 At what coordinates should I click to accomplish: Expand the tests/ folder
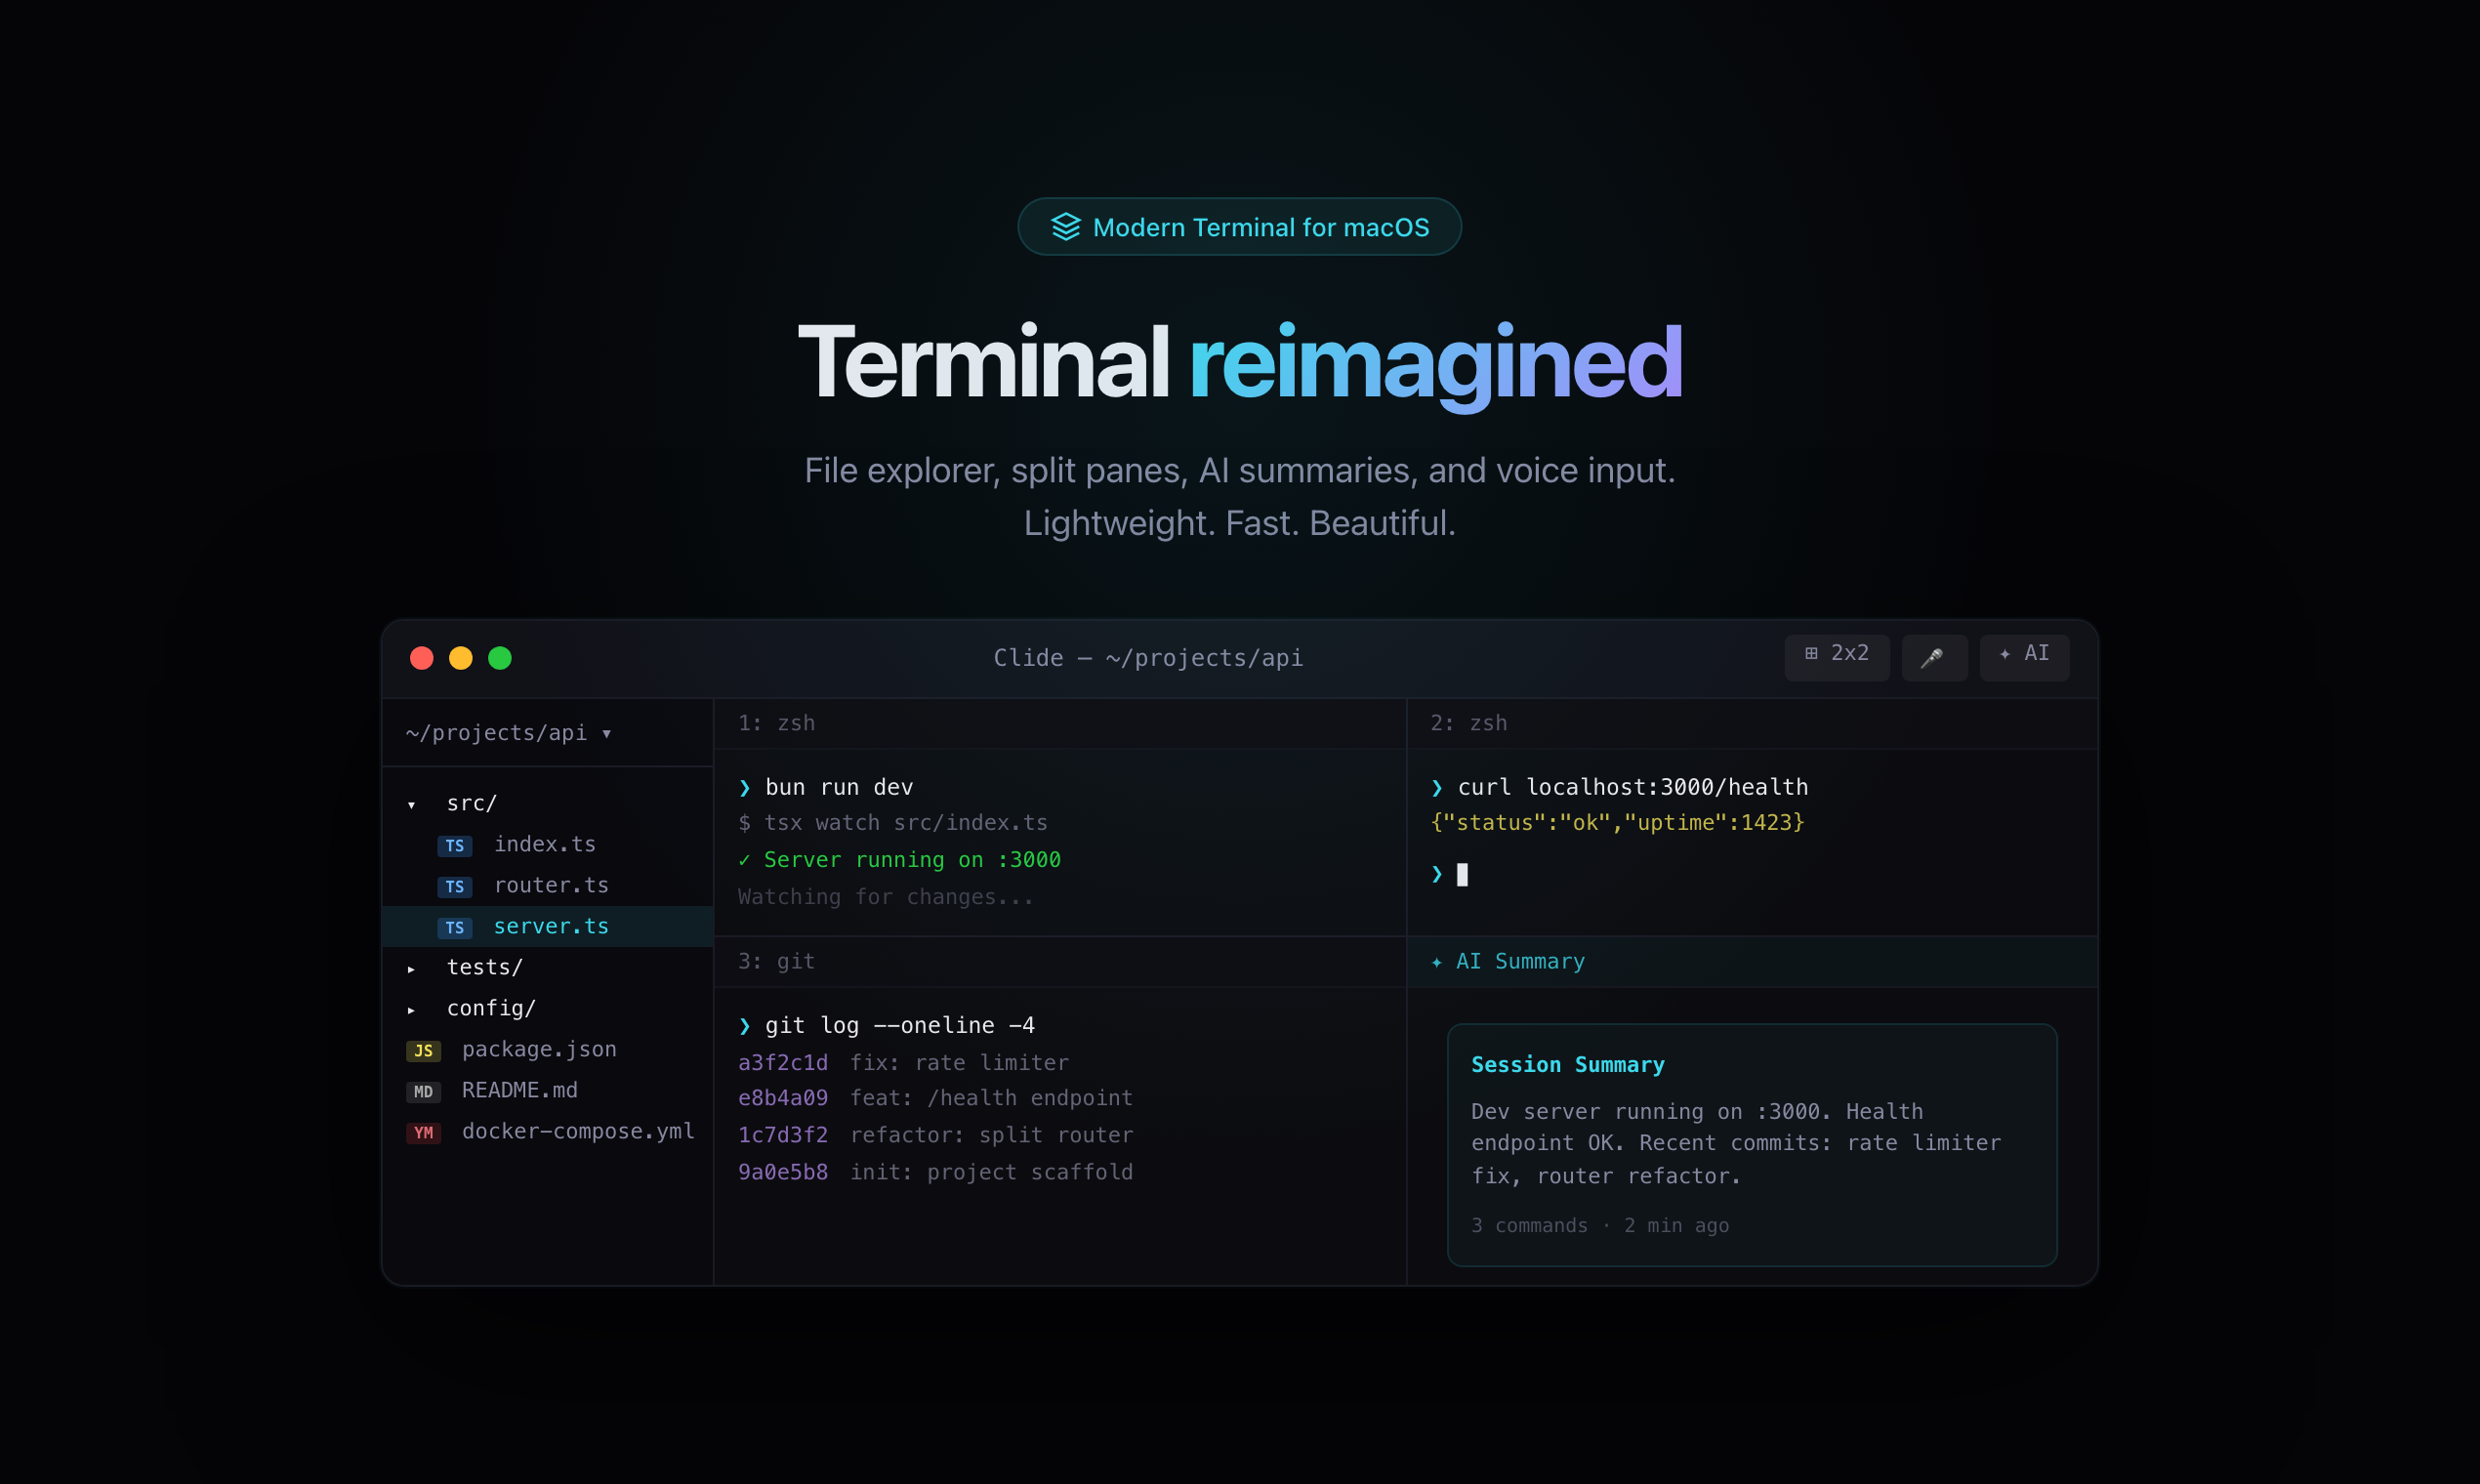[x=411, y=969]
